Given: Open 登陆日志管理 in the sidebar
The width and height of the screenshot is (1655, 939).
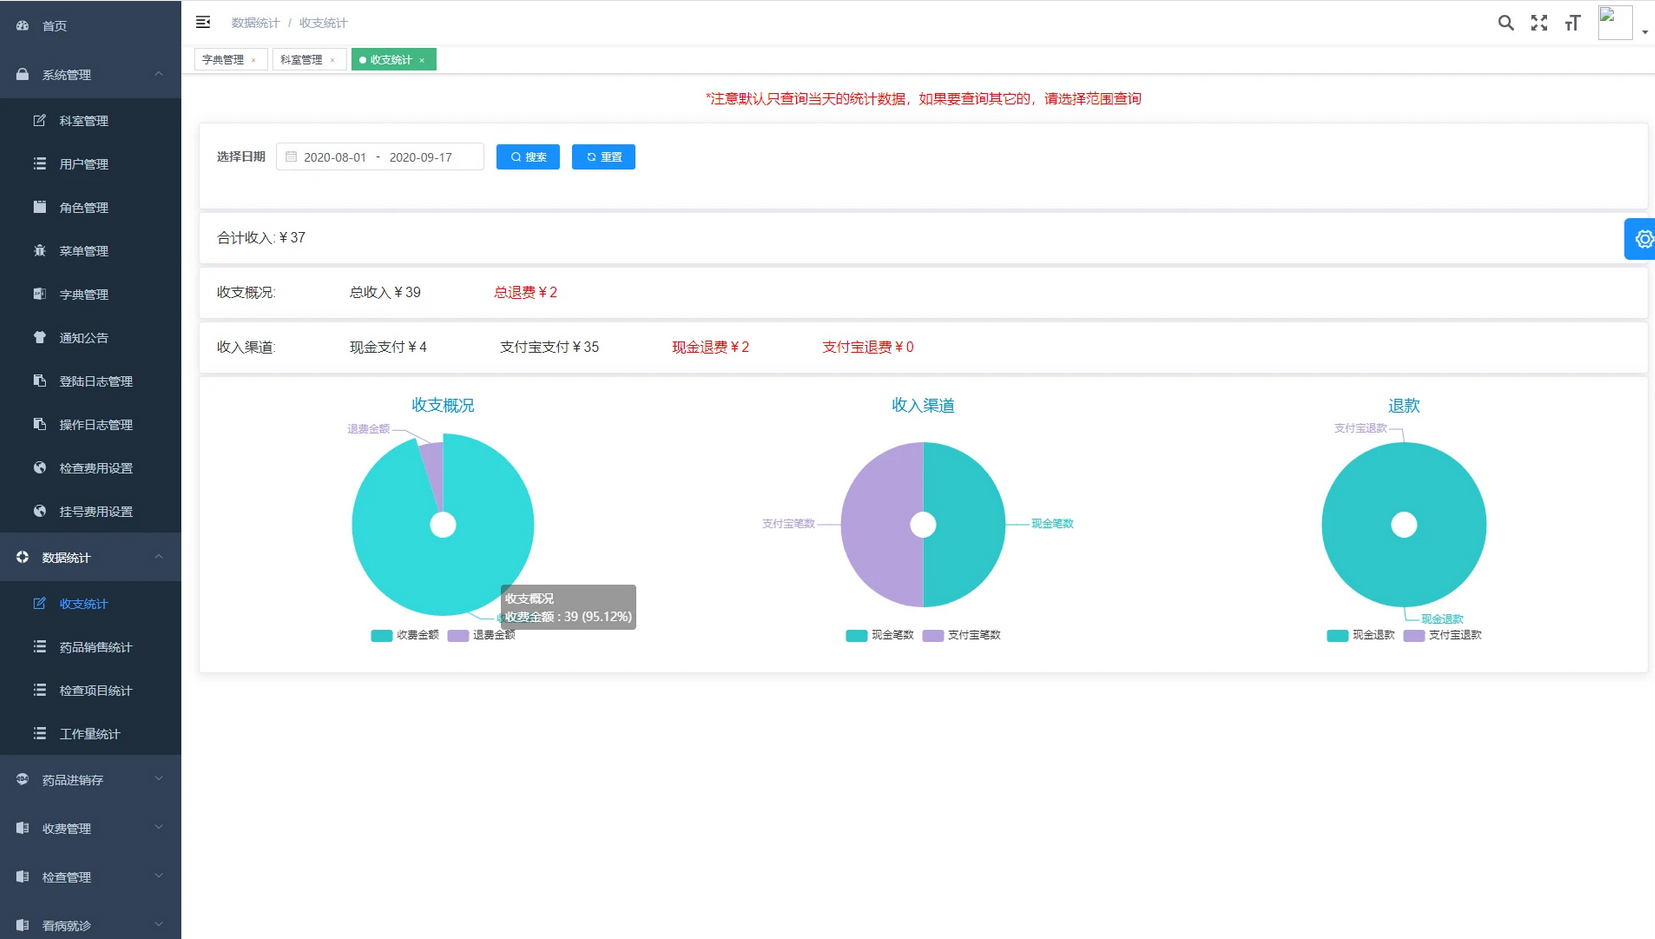Looking at the screenshot, I should pyautogui.click(x=91, y=381).
